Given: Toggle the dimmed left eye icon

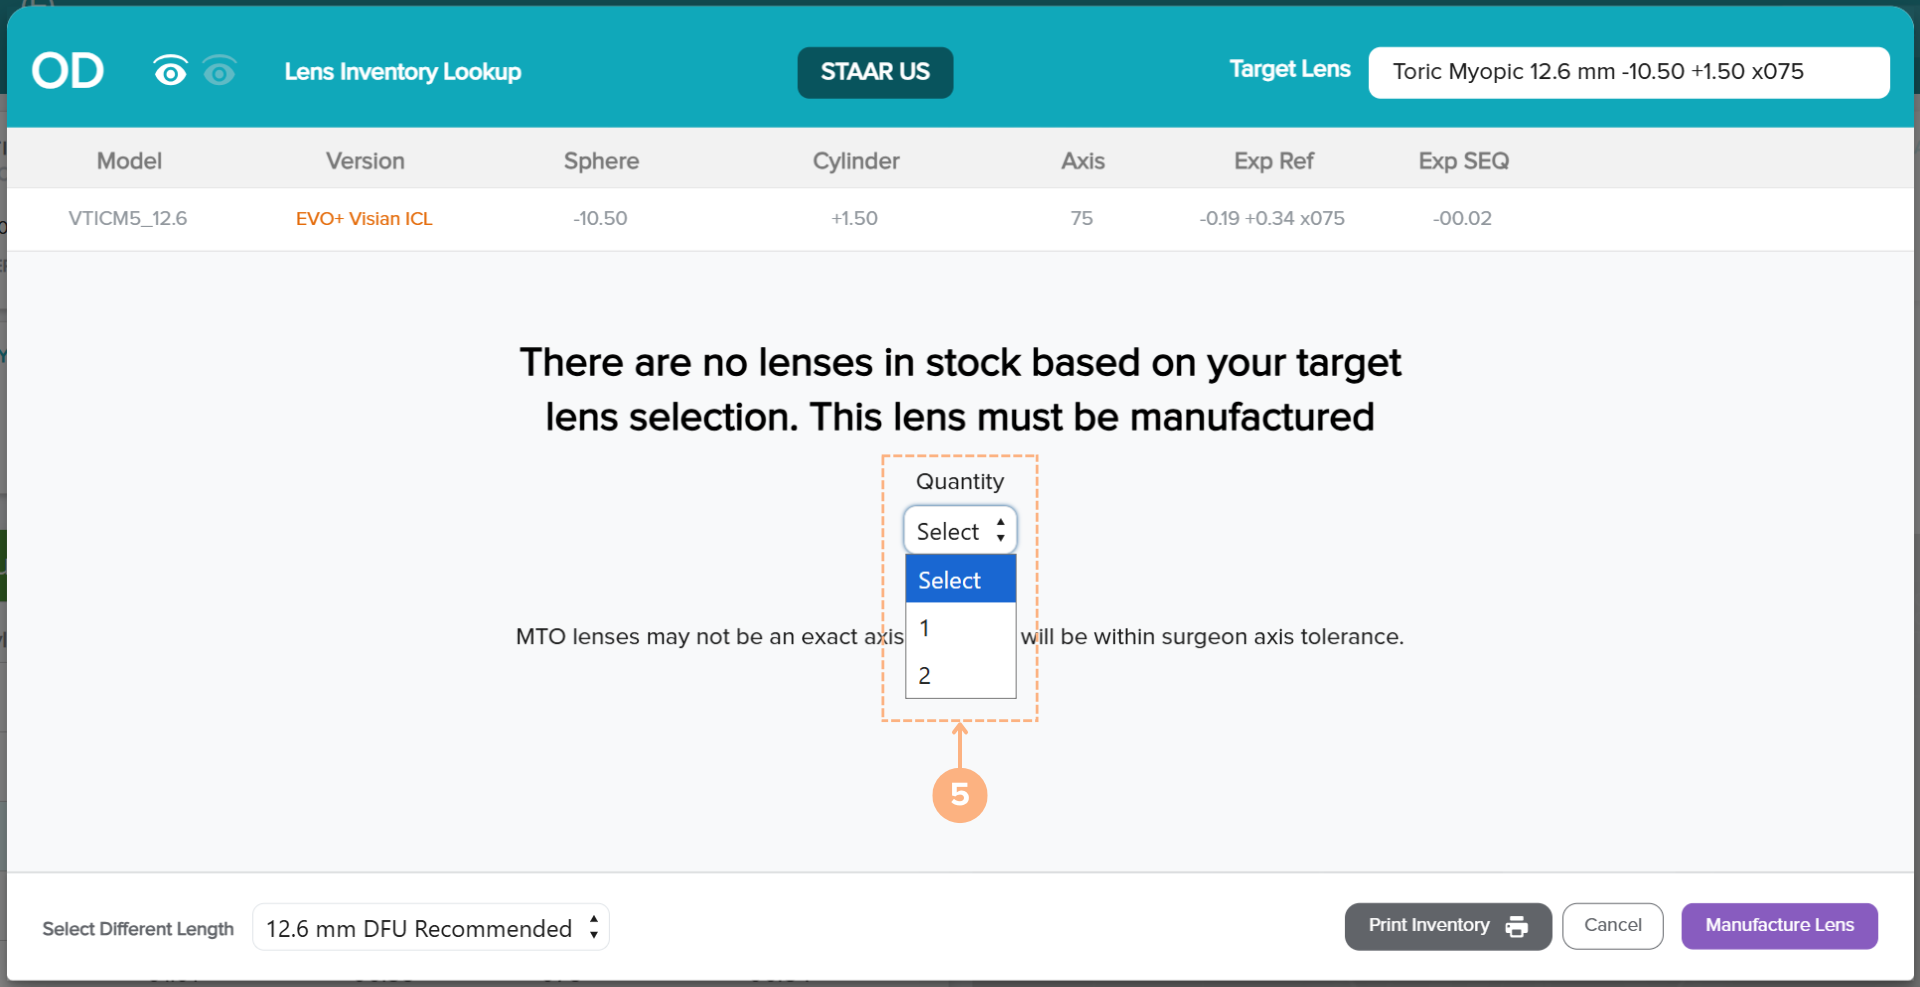Looking at the screenshot, I should click(x=219, y=71).
